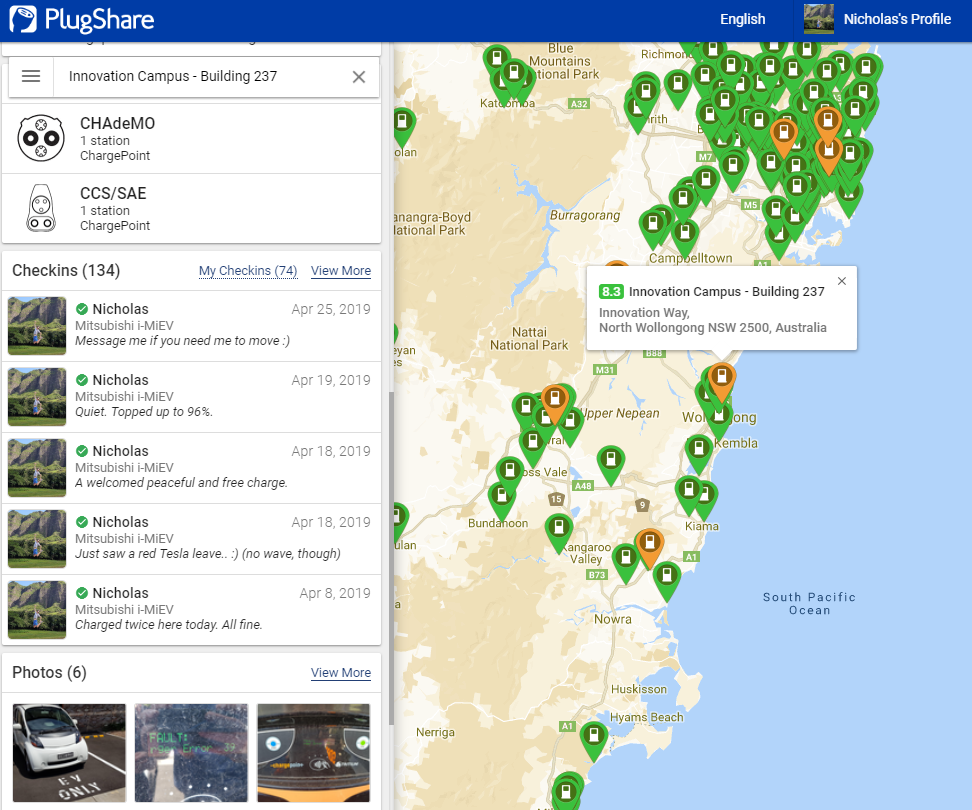Click the 8.3 PlugScore badge
The image size is (972, 810).
(611, 291)
